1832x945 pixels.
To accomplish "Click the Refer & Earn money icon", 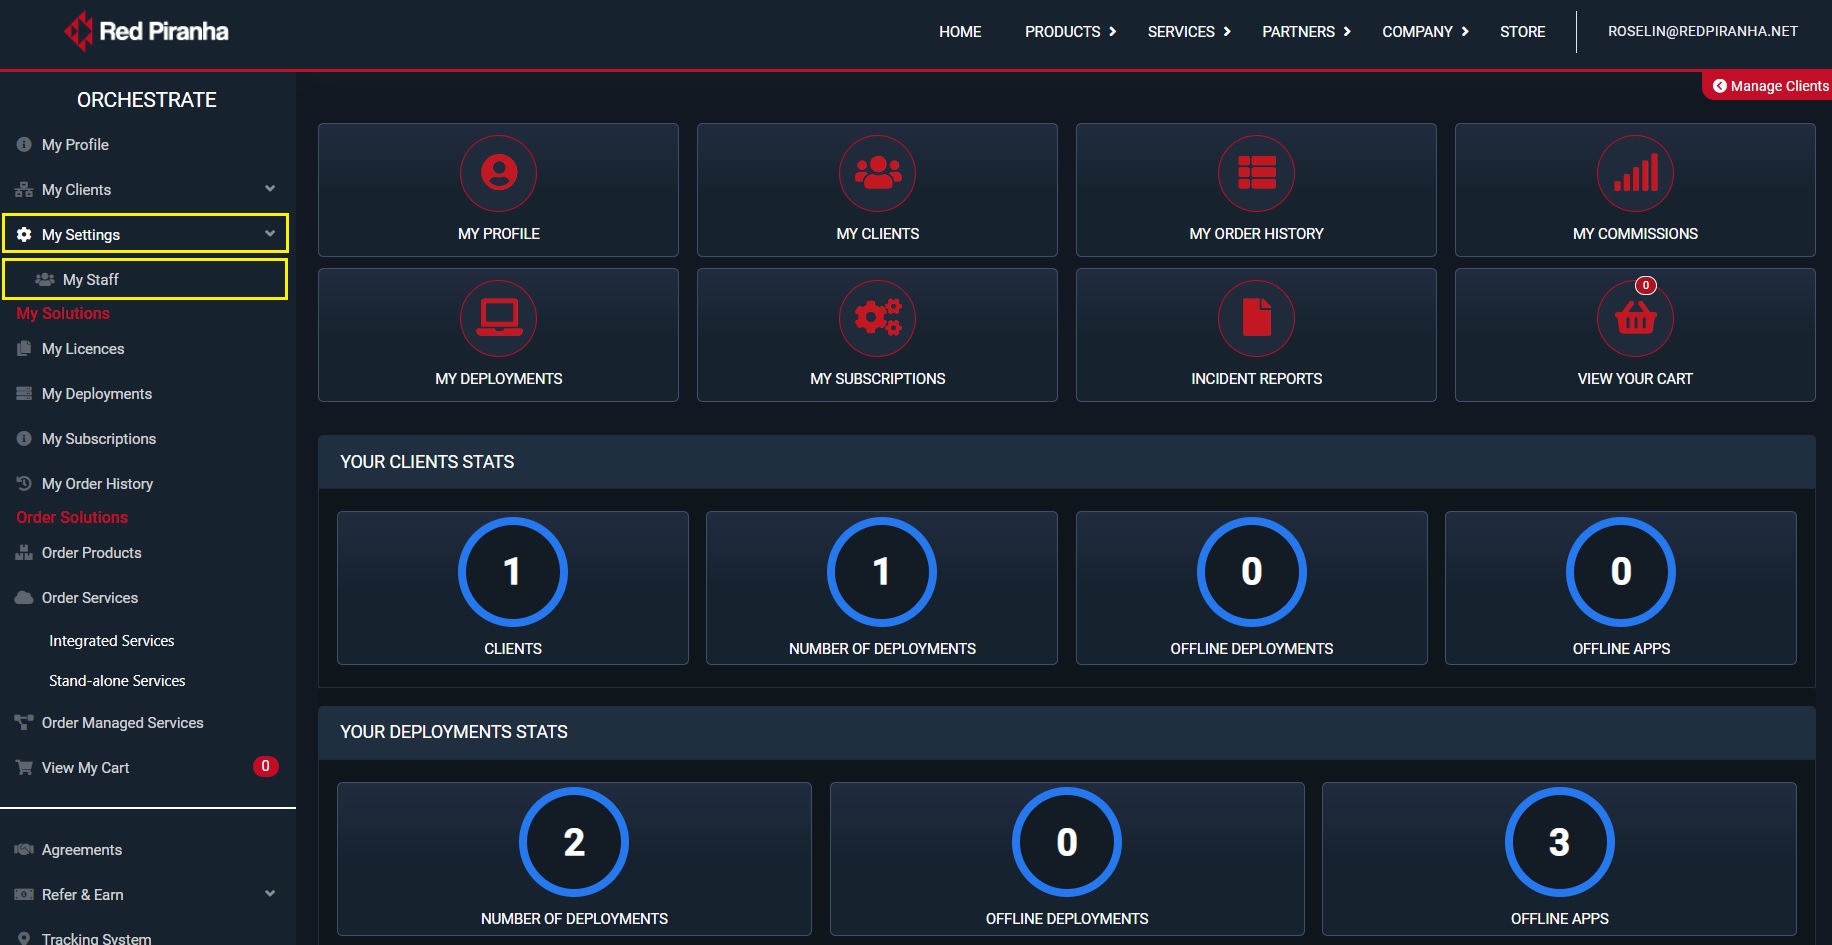I will point(24,894).
